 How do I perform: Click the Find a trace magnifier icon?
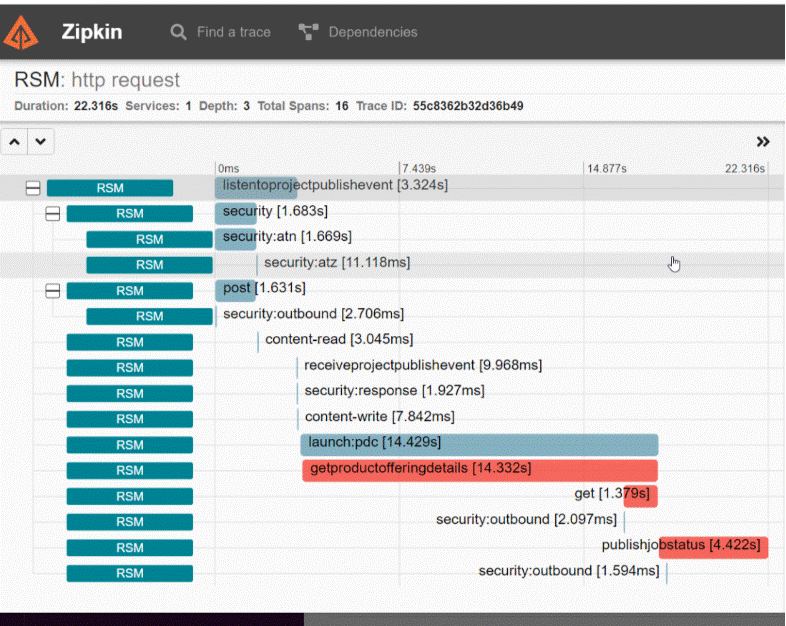pyautogui.click(x=178, y=32)
